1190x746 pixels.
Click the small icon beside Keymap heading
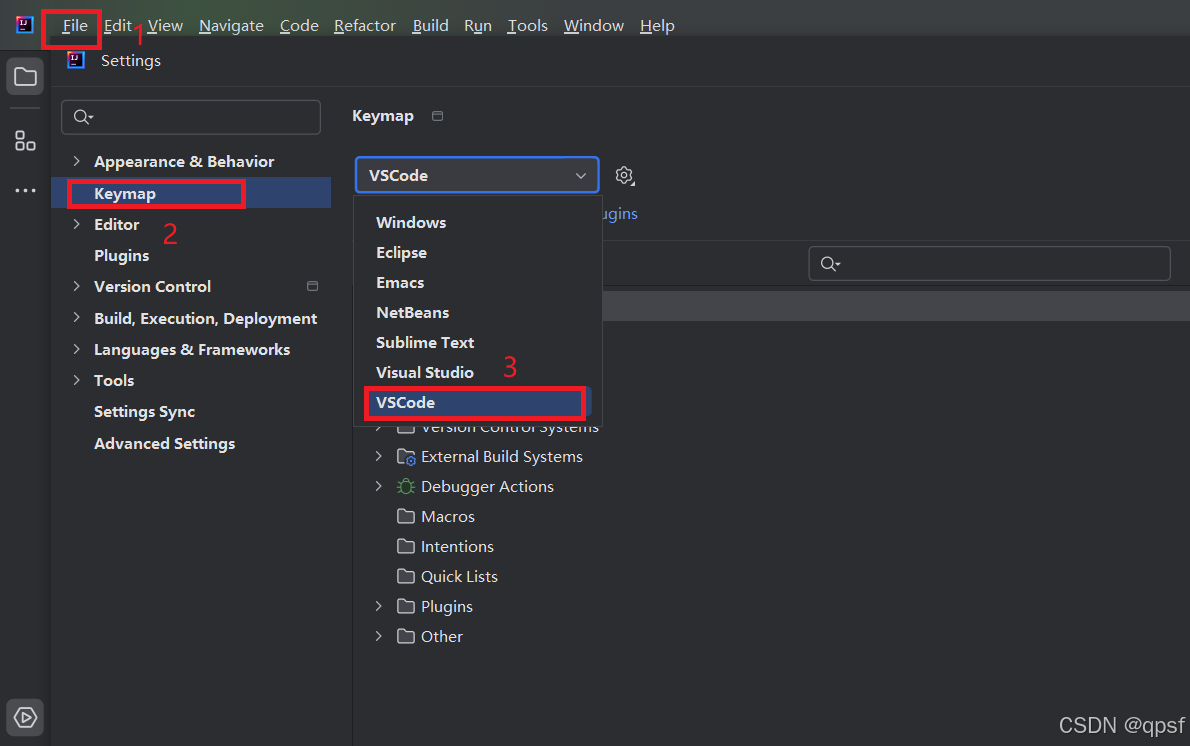(437, 116)
